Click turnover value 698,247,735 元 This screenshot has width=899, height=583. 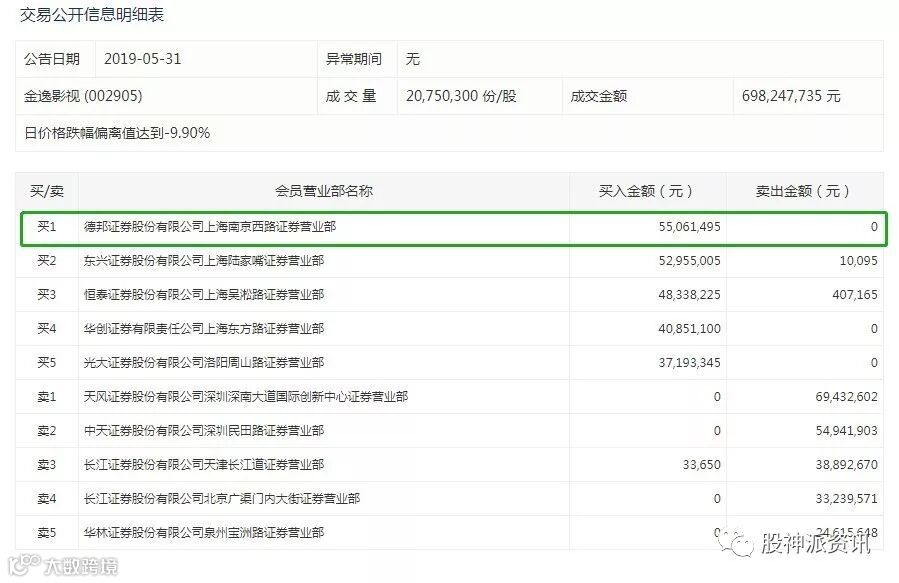point(791,96)
